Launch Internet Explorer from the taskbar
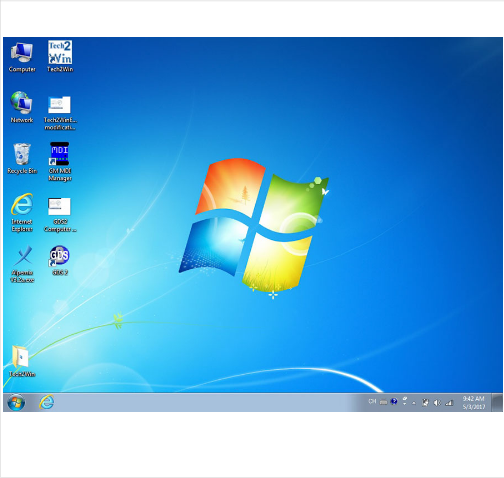Screen dimensions: 504x478 (46, 402)
